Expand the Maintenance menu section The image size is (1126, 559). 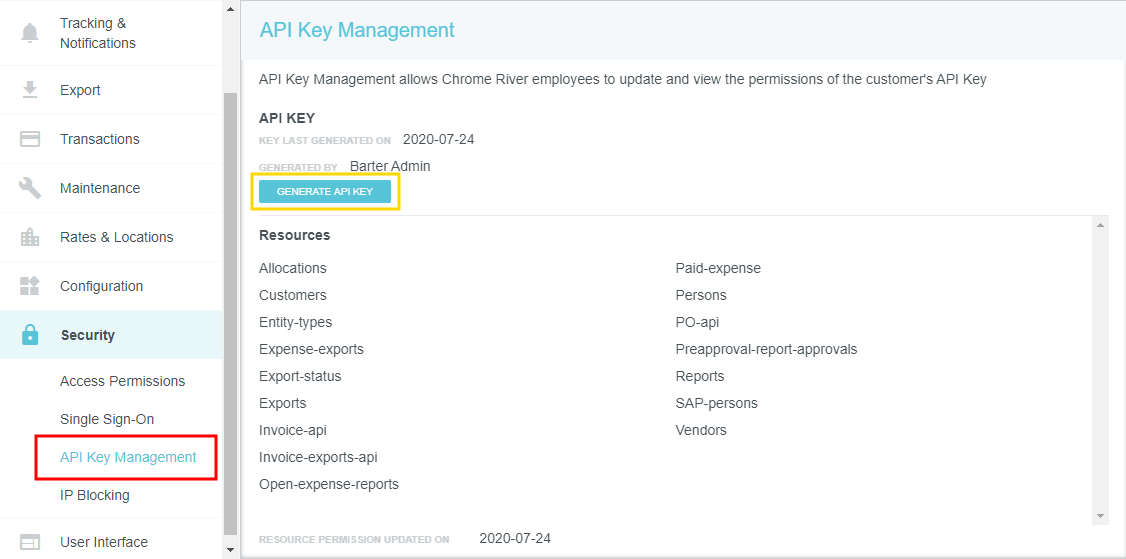(100, 188)
